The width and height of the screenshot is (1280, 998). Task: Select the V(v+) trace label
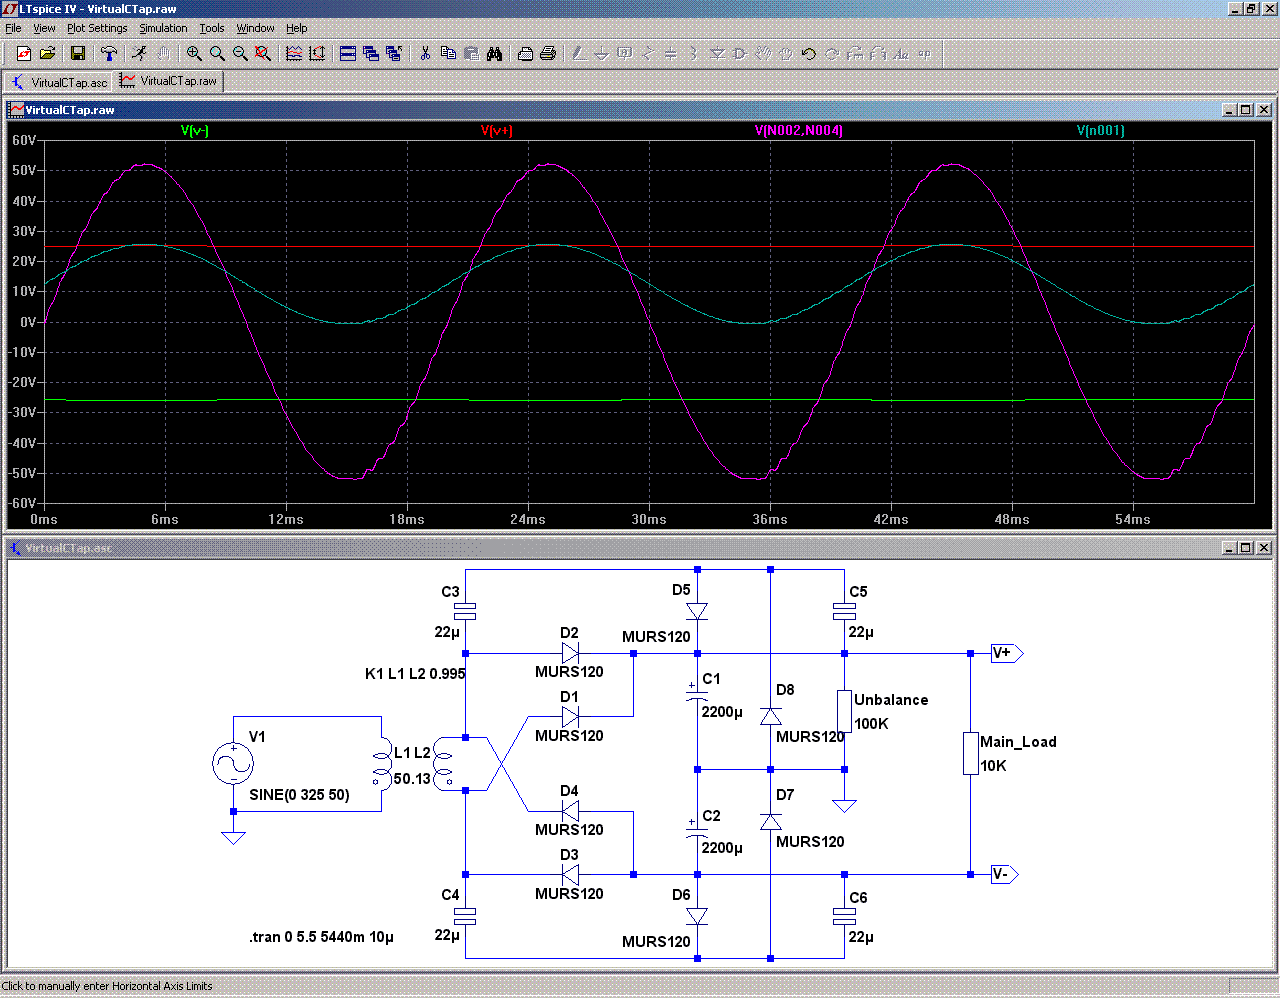coord(496,131)
